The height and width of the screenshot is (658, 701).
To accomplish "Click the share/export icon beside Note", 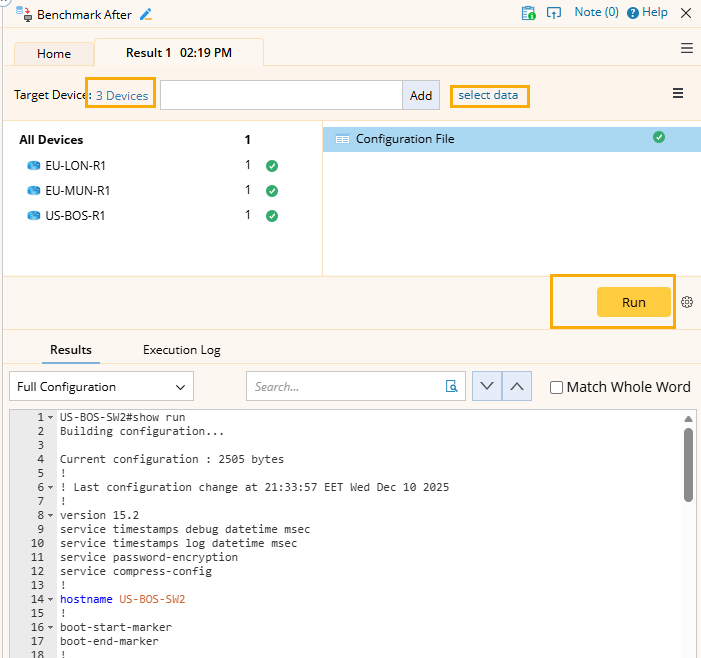I will (554, 13).
